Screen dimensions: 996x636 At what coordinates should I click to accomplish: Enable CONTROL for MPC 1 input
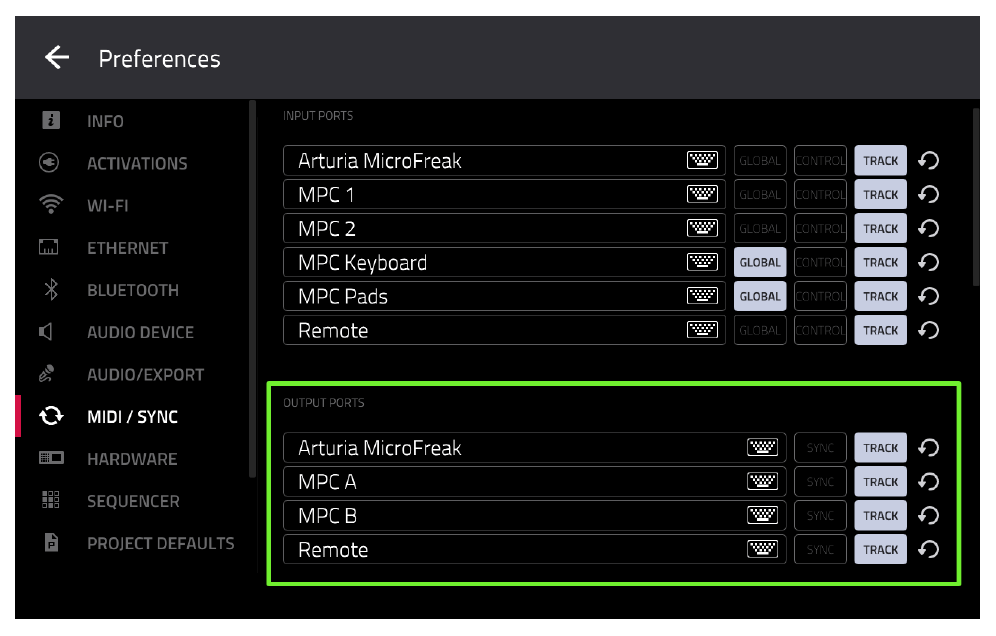coord(820,194)
